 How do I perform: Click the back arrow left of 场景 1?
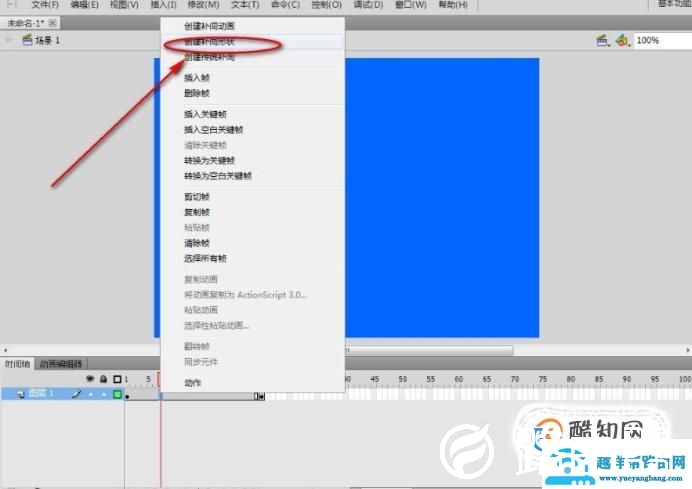coord(8,40)
